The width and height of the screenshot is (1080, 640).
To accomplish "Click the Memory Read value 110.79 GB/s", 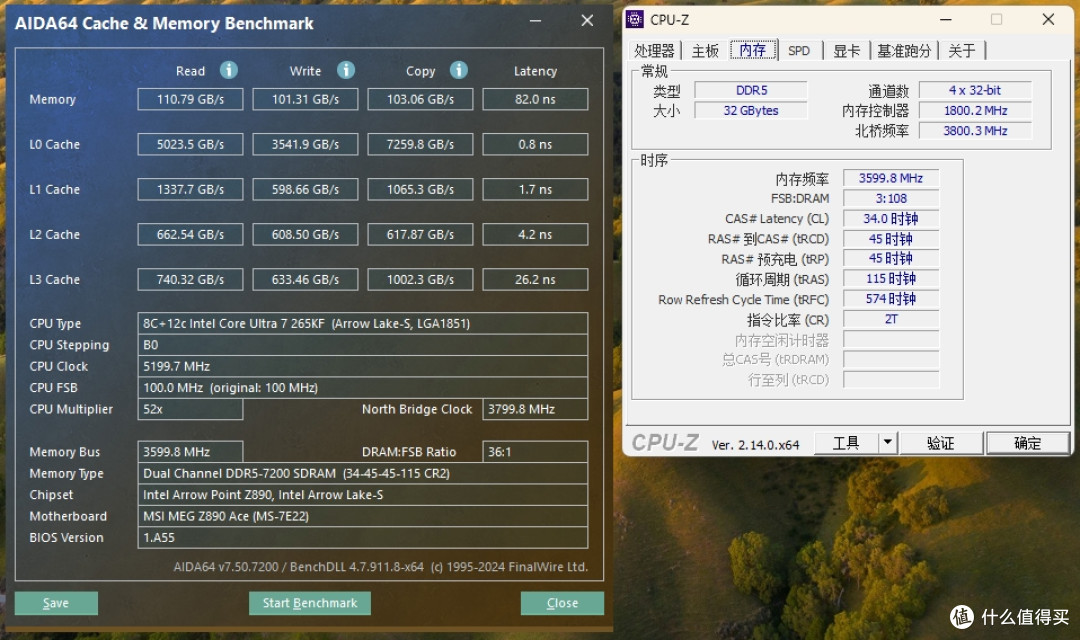I will pyautogui.click(x=190, y=99).
